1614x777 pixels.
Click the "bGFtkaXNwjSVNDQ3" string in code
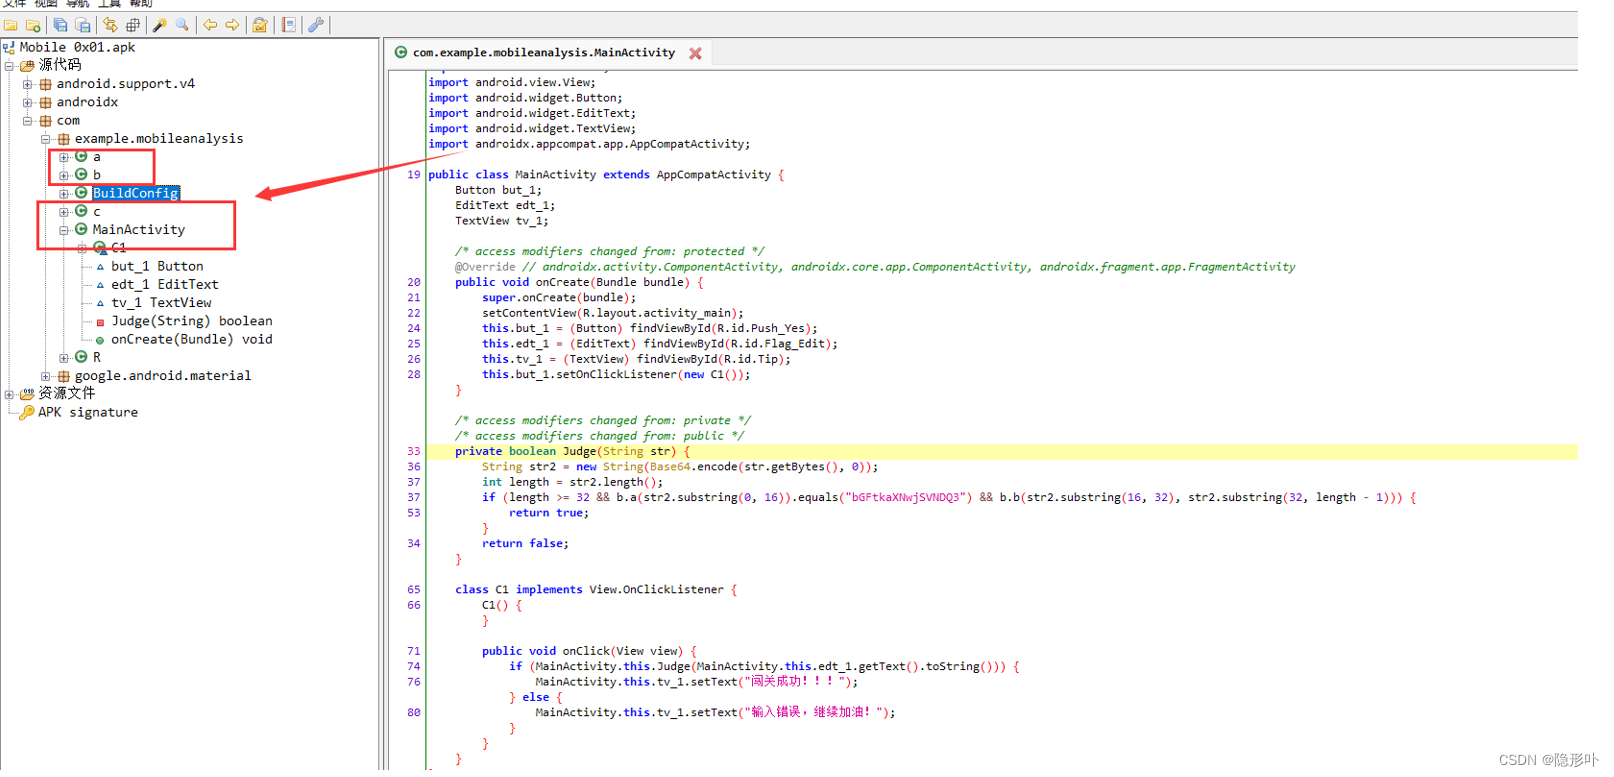[x=907, y=497]
